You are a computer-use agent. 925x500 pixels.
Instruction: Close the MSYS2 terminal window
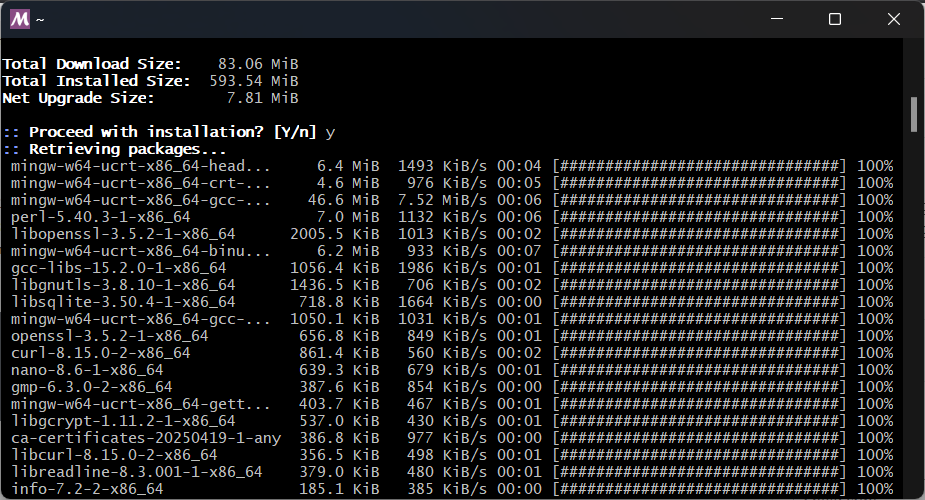click(894, 19)
